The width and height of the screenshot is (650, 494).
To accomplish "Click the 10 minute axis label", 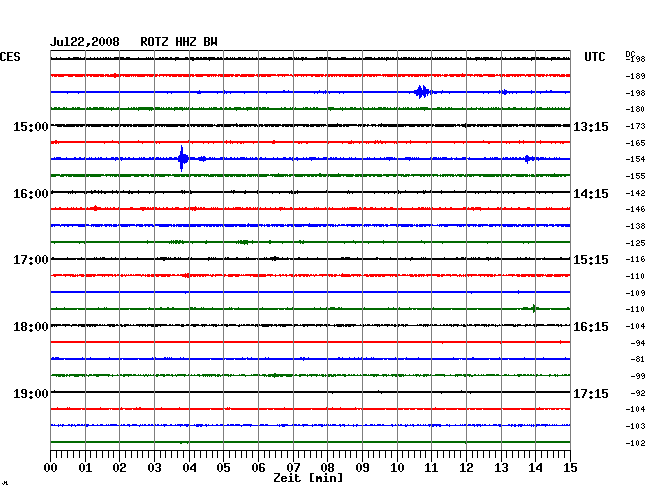I will point(397,468).
